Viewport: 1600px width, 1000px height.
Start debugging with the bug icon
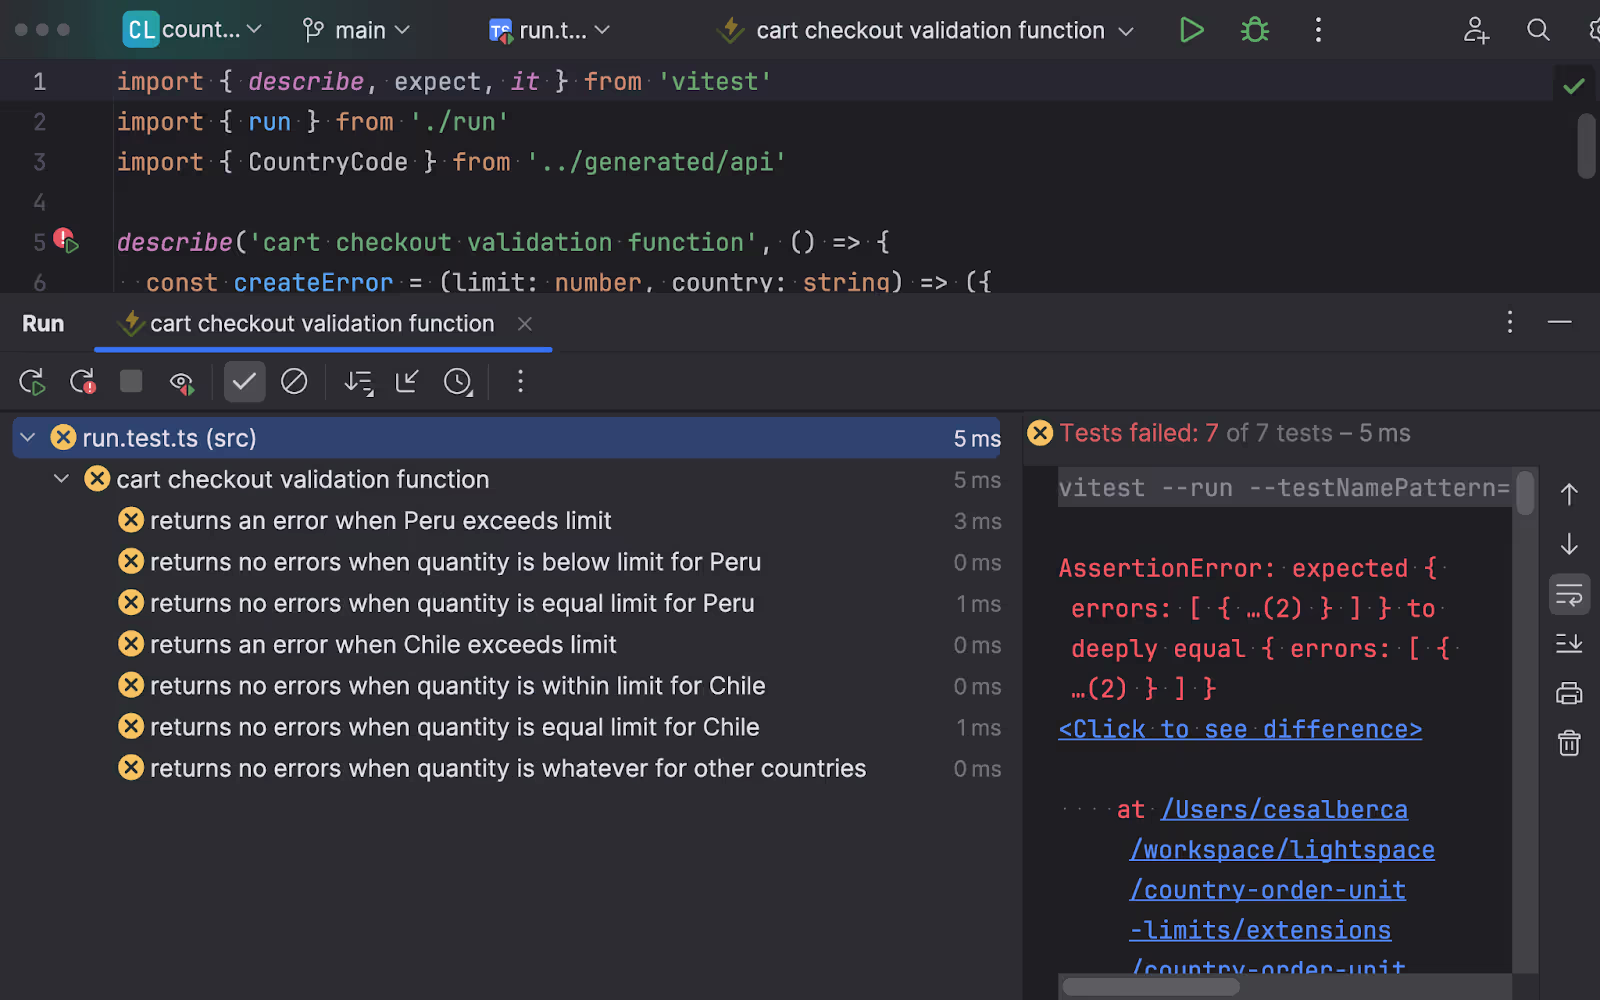[x=1254, y=30]
